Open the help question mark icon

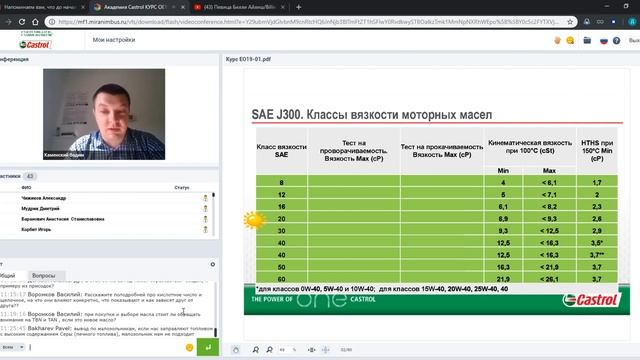click(616, 40)
